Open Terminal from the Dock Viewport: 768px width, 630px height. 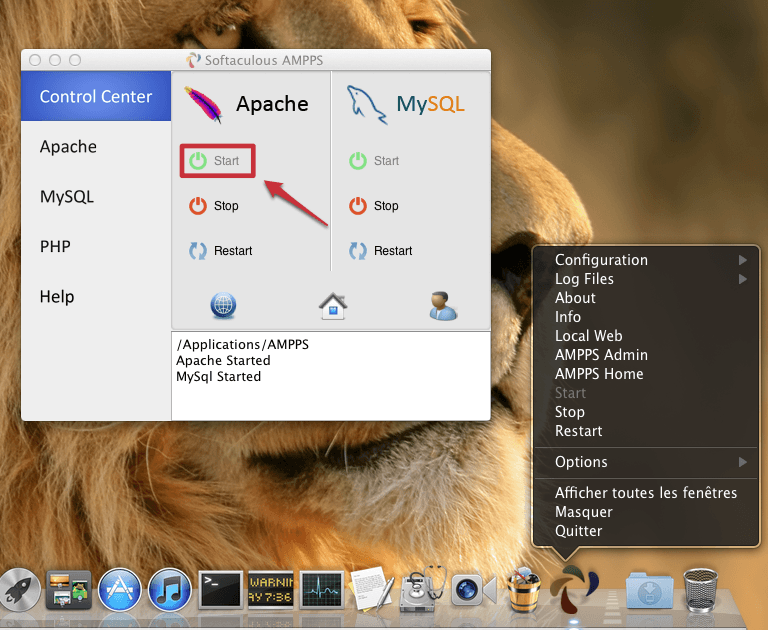(220, 590)
